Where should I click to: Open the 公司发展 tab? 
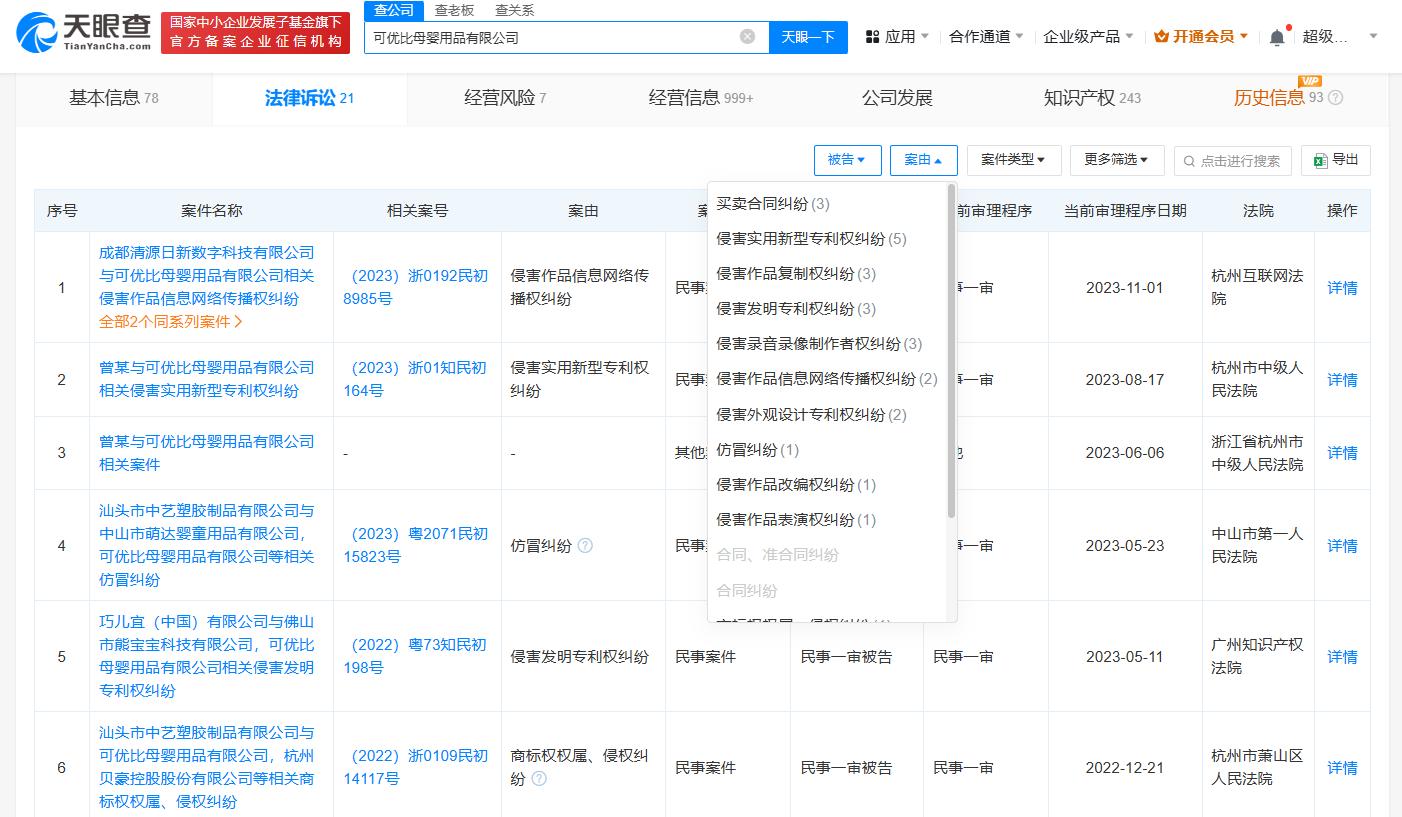897,98
